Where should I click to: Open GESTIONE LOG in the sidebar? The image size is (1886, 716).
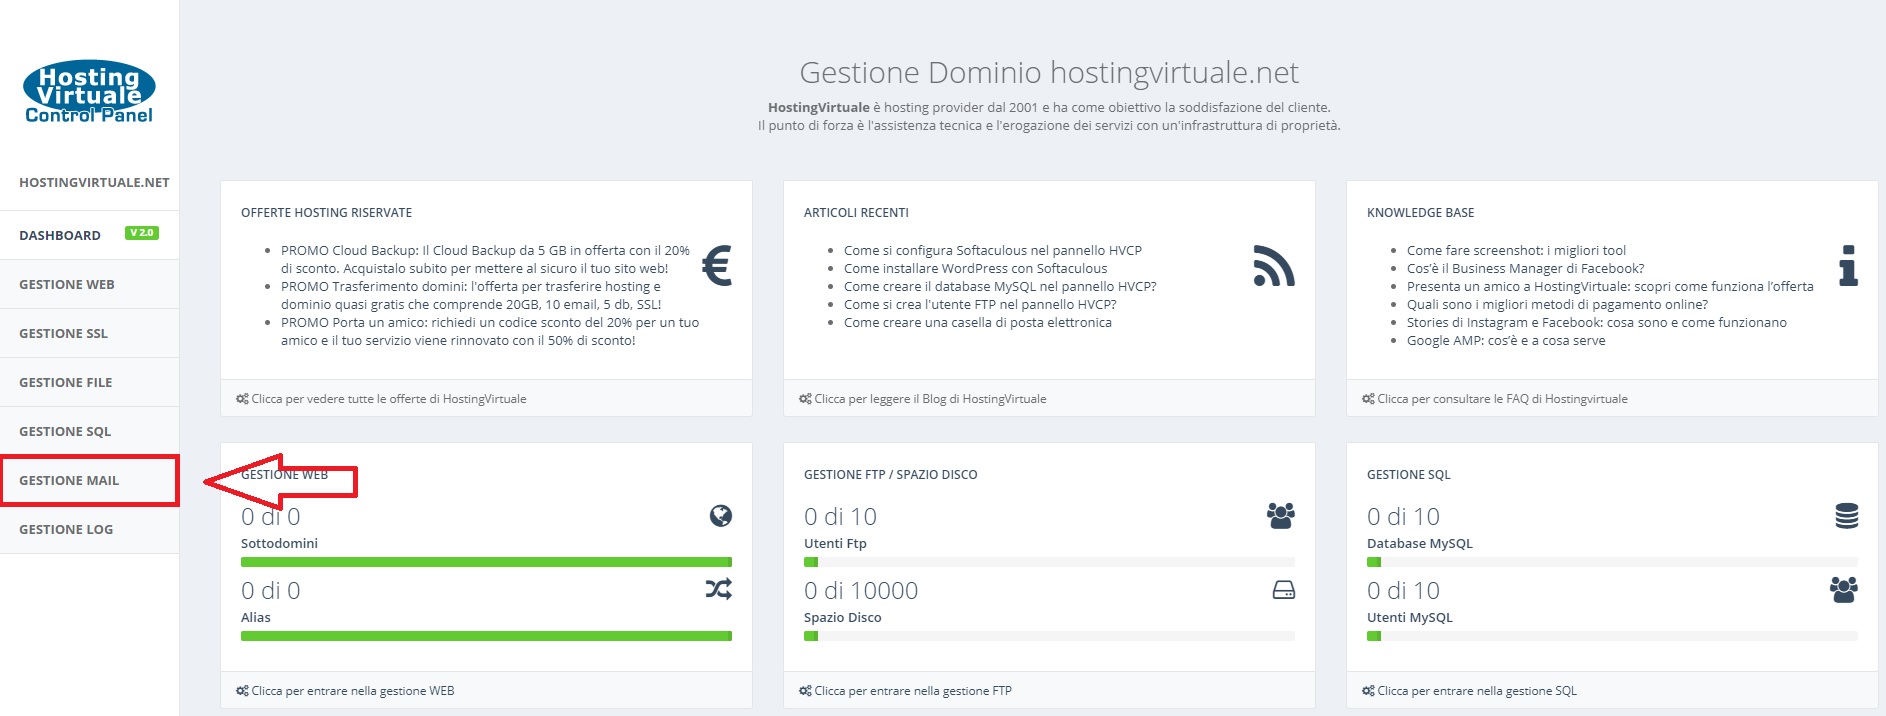point(89,529)
